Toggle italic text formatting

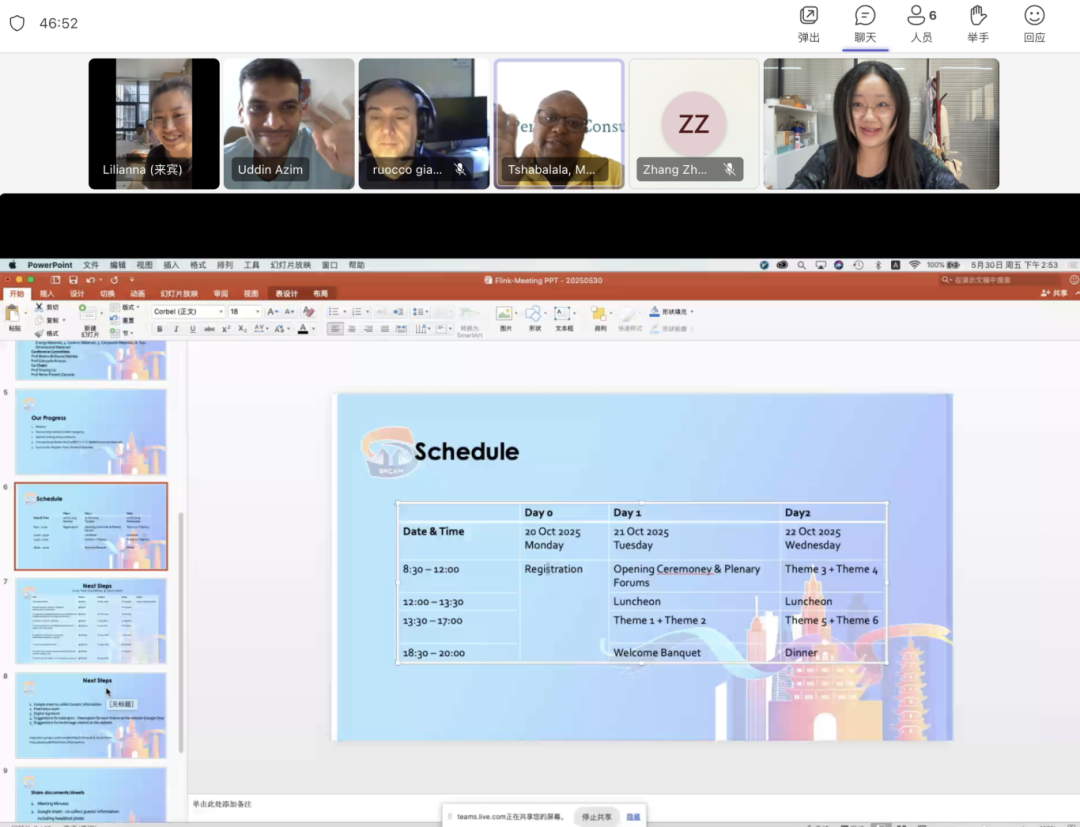tap(176, 329)
